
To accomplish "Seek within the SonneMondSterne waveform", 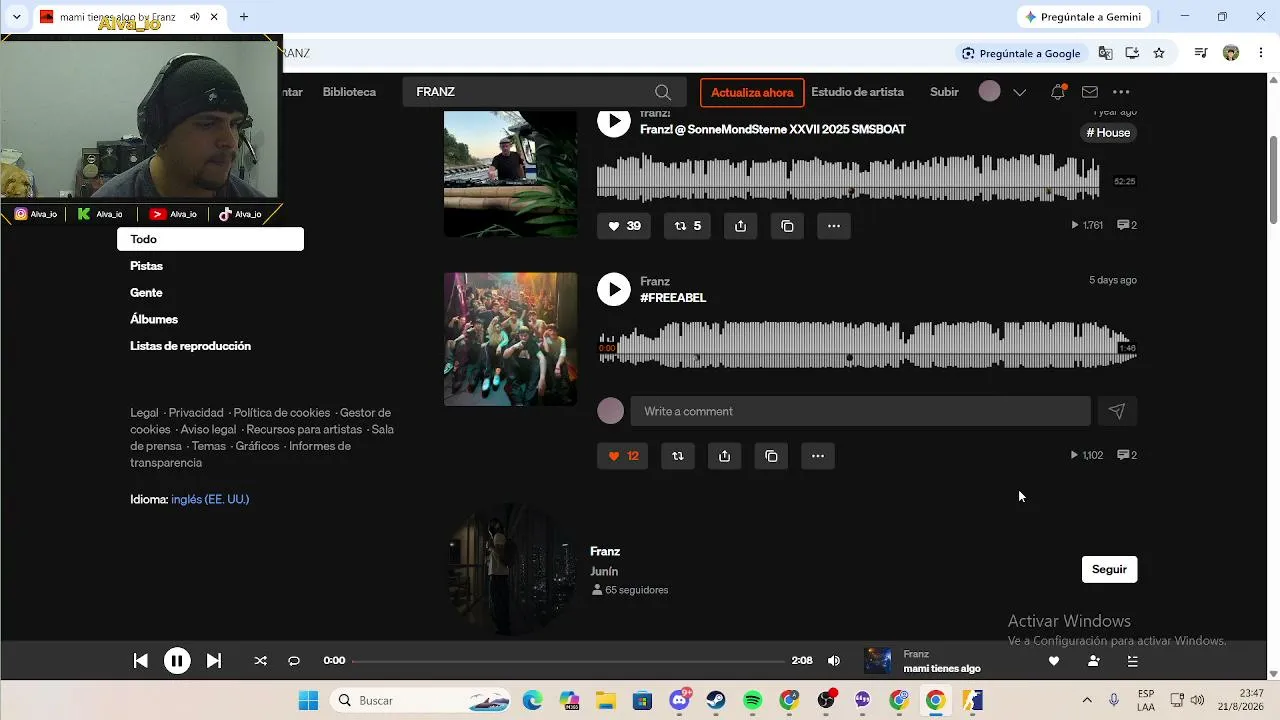I will pos(848,178).
